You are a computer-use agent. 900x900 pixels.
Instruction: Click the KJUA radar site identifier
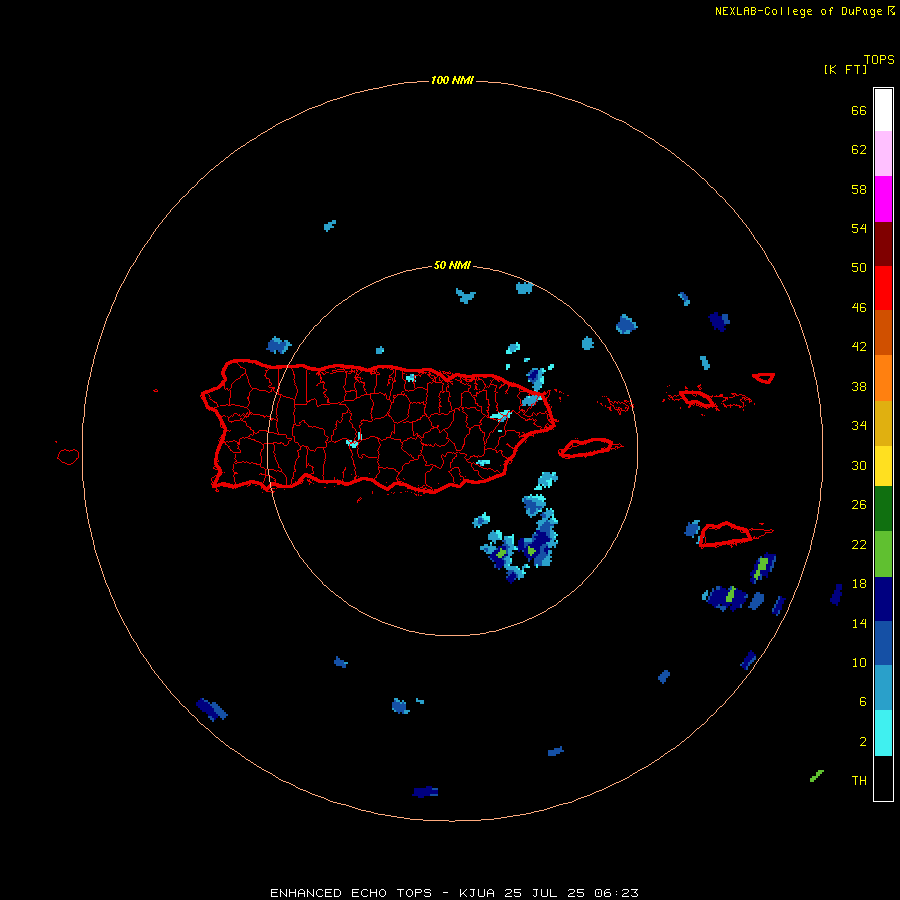[x=477, y=893]
